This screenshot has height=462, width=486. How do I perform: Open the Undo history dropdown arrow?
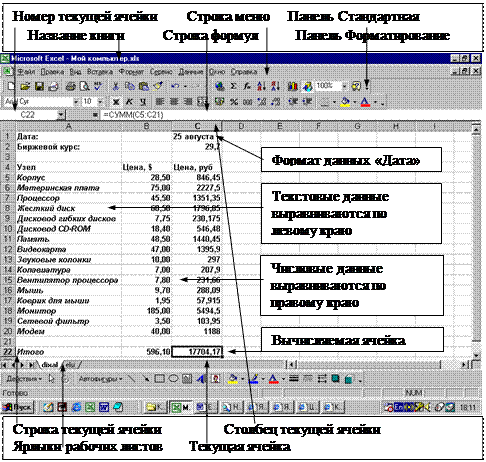(x=185, y=87)
